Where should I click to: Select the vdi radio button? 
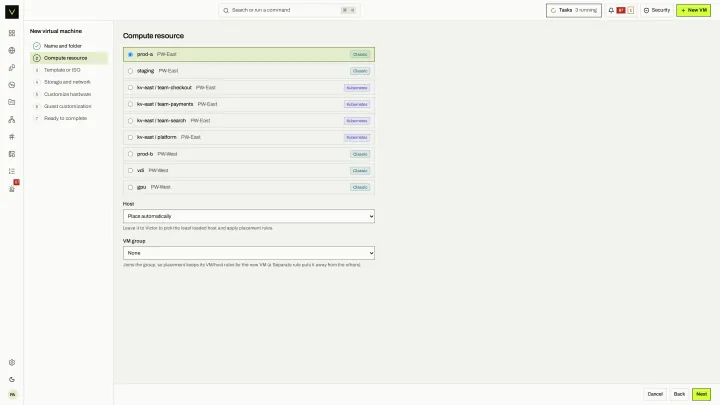pyautogui.click(x=130, y=170)
